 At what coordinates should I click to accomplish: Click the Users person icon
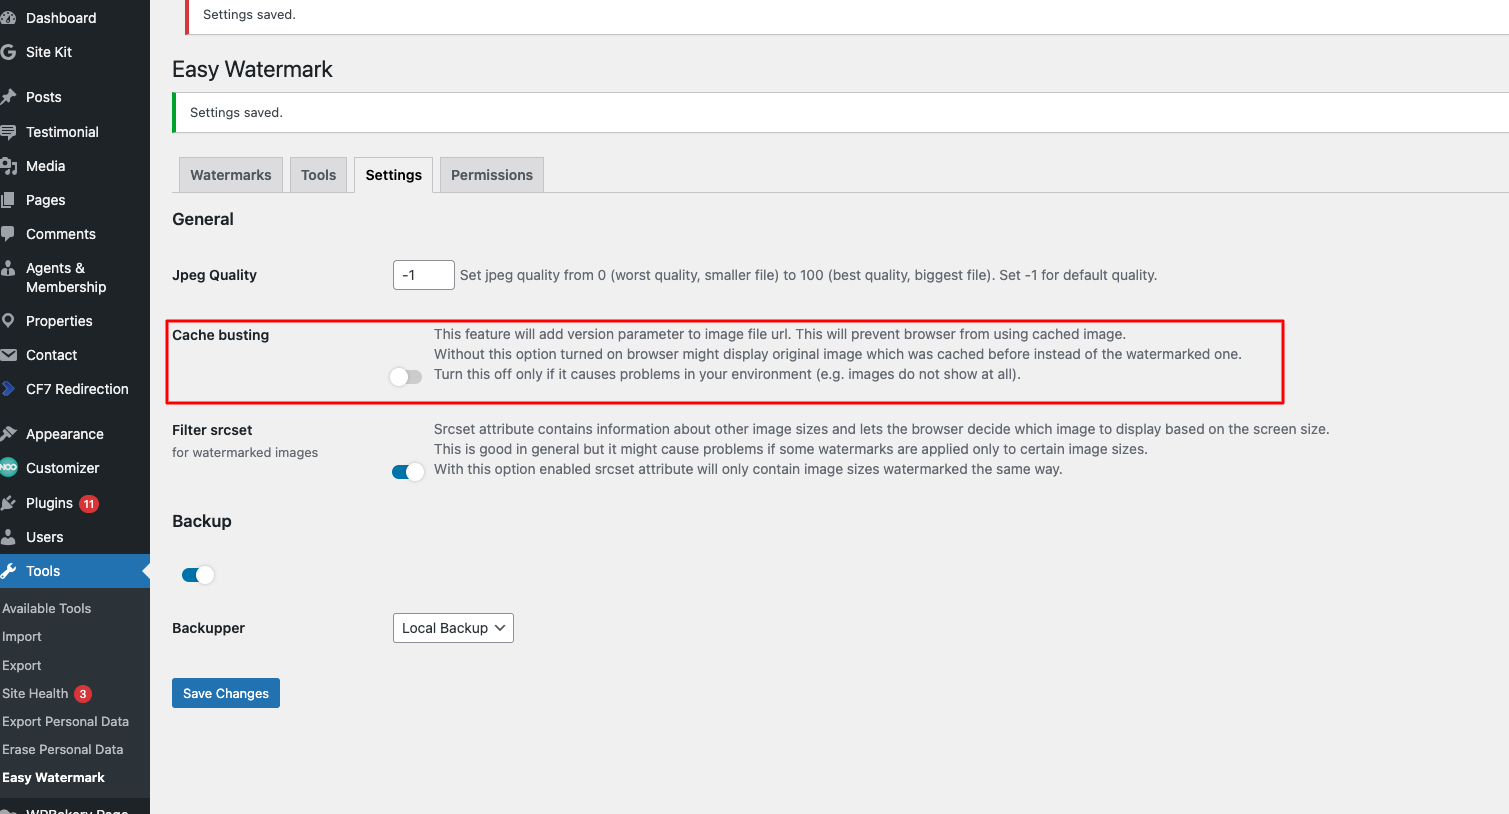(8, 537)
